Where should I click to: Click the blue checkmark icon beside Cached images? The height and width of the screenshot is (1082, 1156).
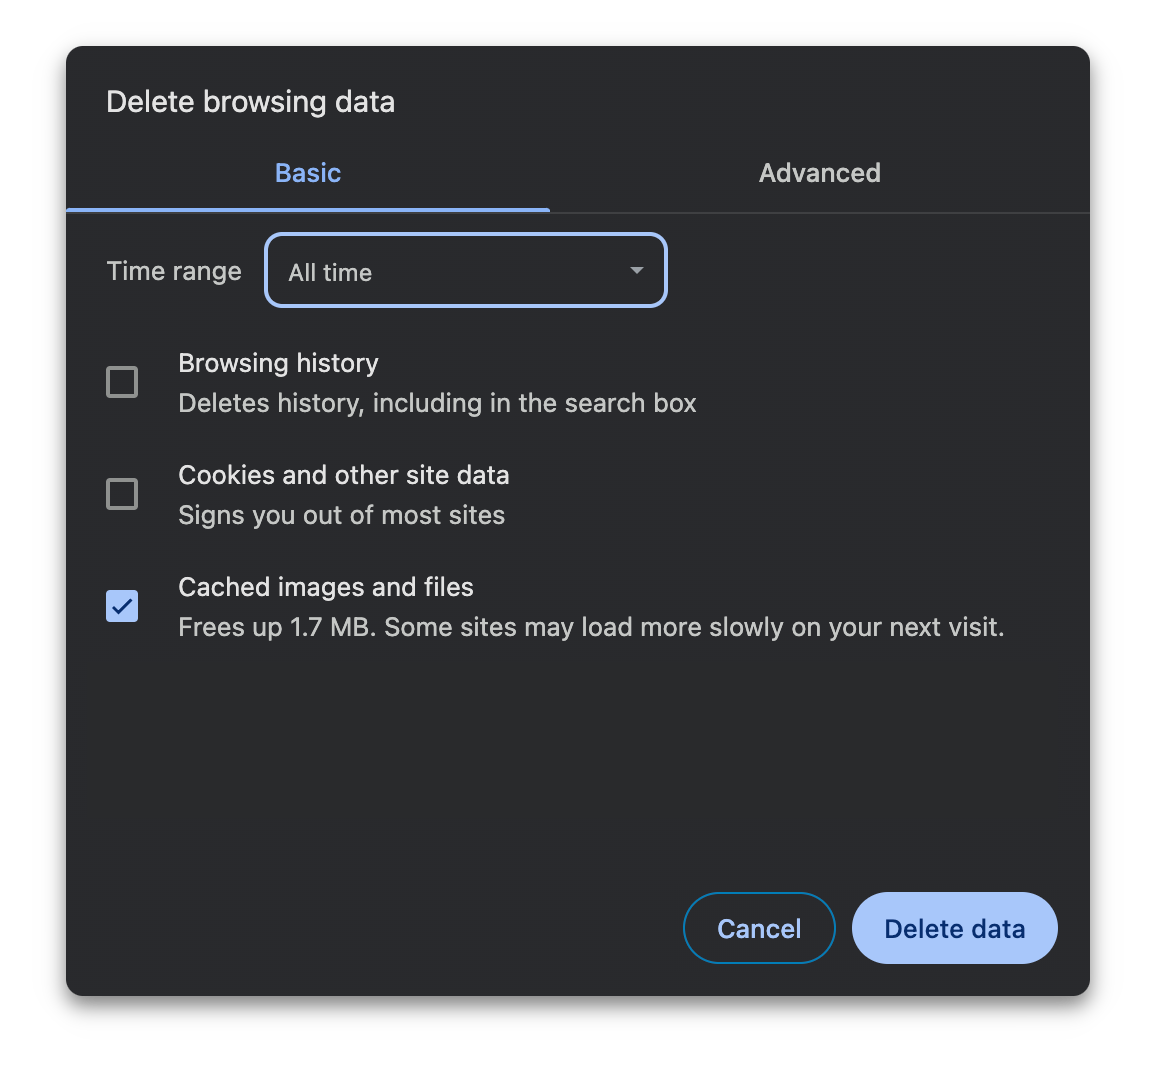pyautogui.click(x=122, y=606)
